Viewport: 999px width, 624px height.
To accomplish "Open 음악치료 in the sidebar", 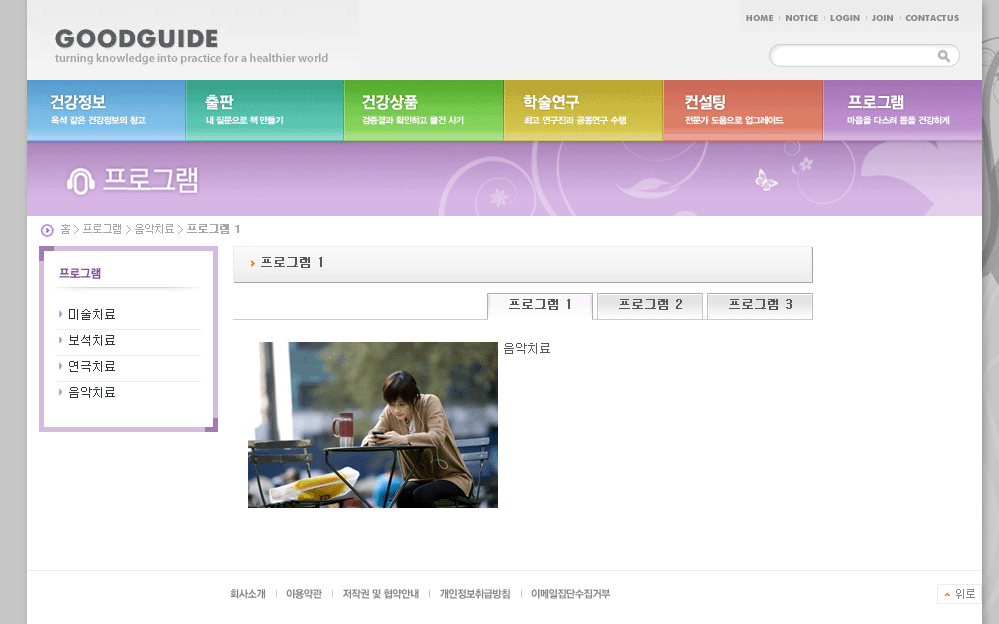I will (92, 393).
